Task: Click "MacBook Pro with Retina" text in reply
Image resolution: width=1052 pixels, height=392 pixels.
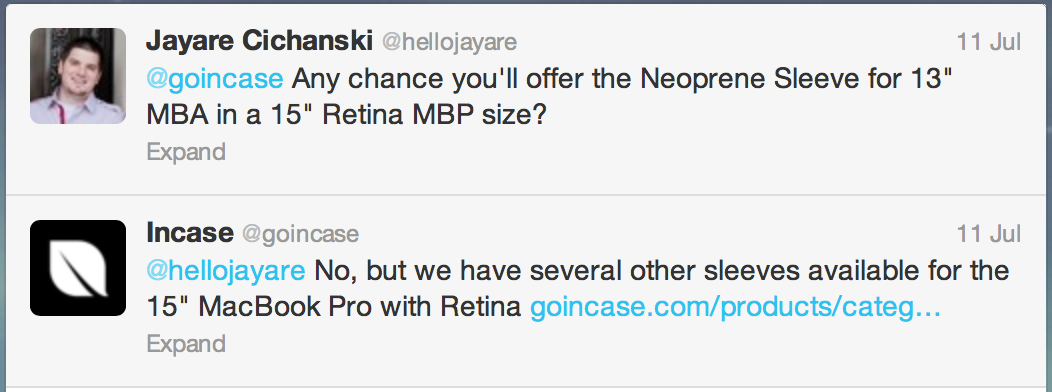Action: 360,307
